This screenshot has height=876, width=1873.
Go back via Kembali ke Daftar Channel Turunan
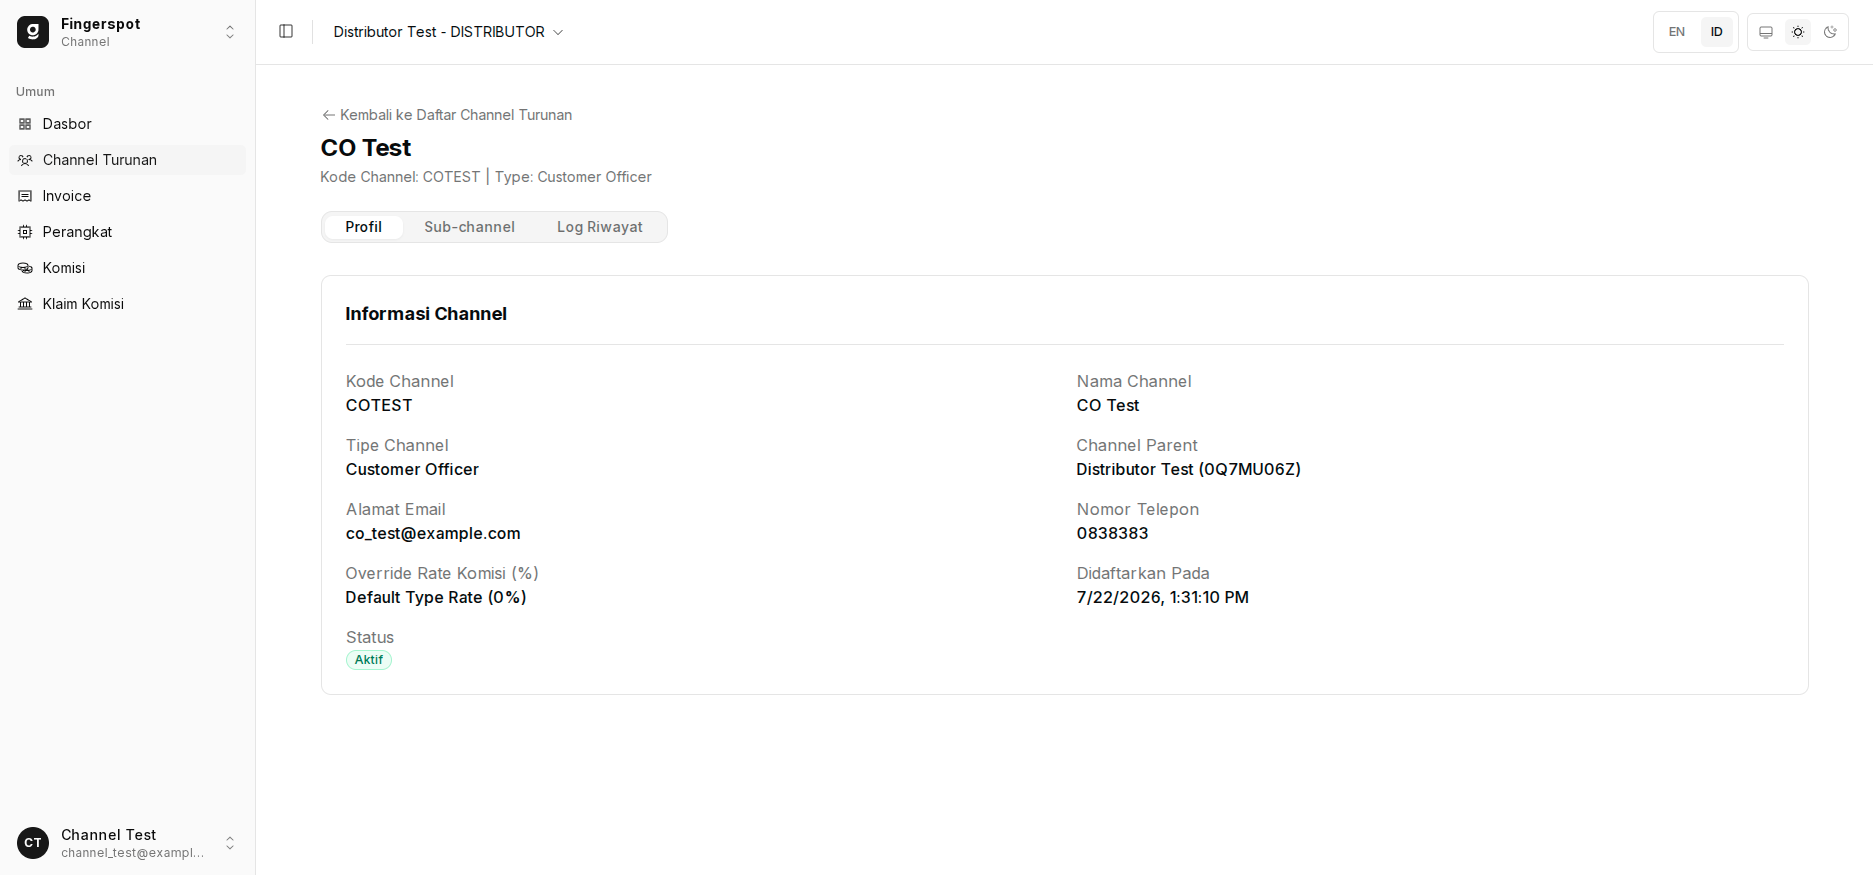[447, 115]
